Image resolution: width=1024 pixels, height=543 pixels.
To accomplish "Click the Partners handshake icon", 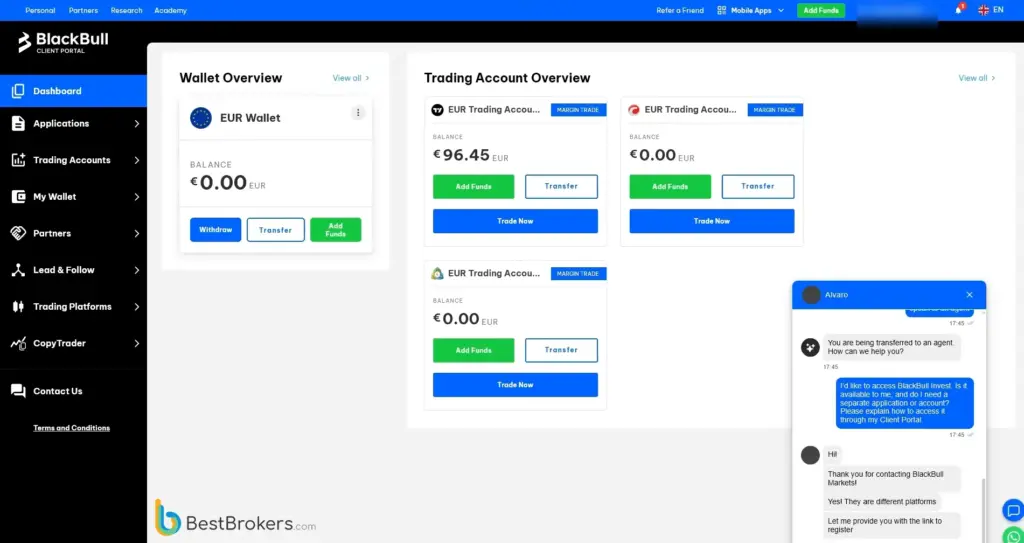I will coord(18,233).
